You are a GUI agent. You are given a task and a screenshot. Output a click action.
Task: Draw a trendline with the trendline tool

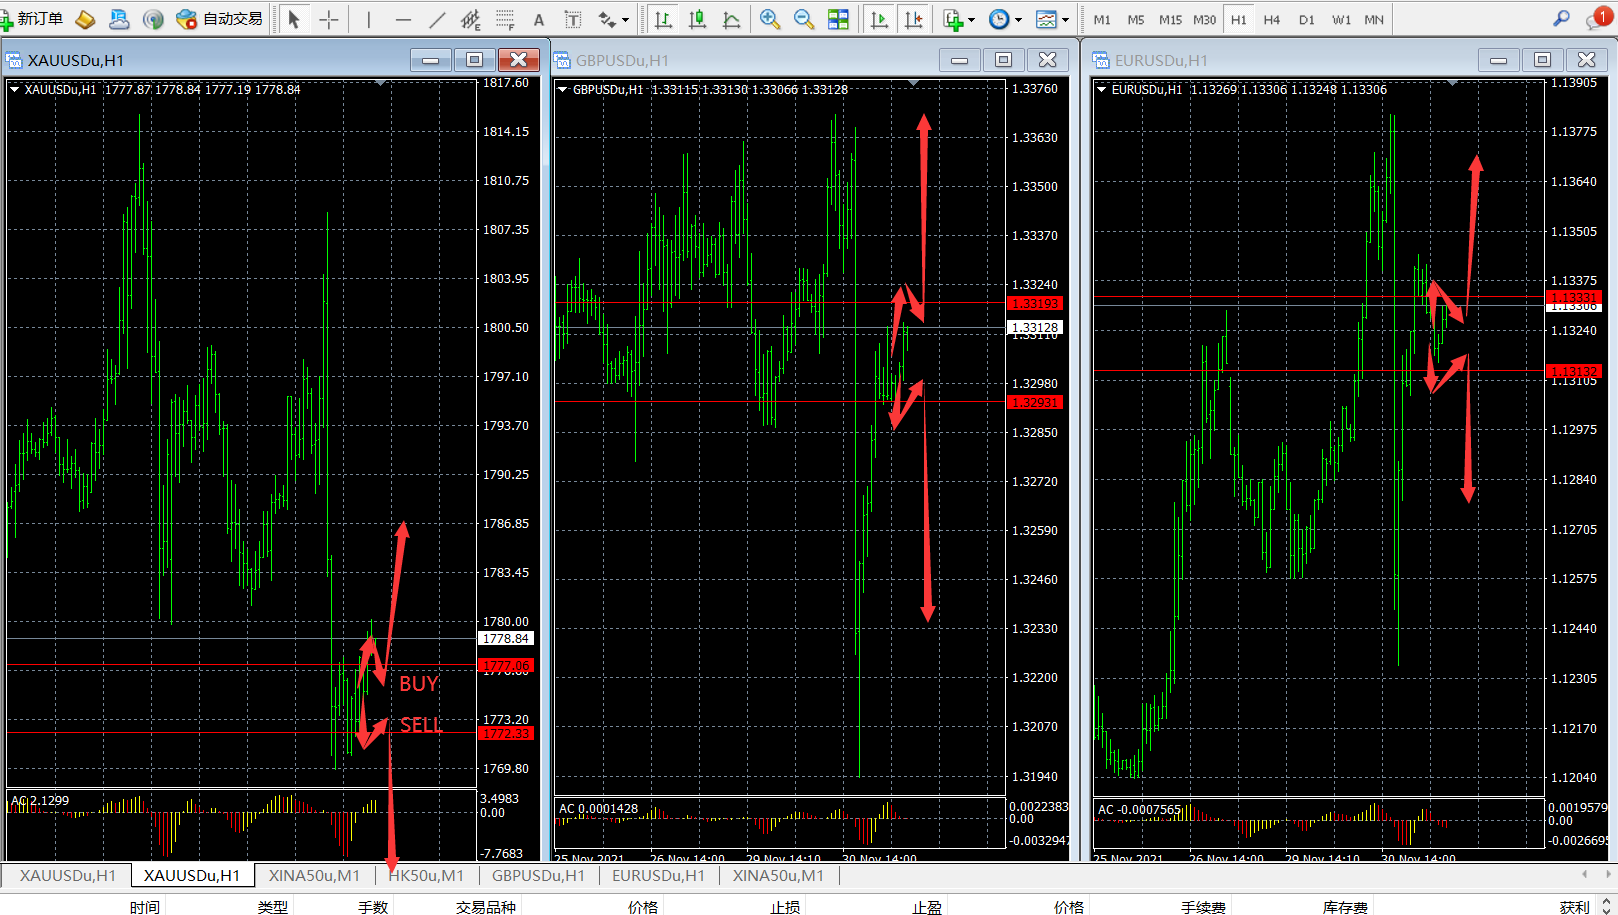437,19
